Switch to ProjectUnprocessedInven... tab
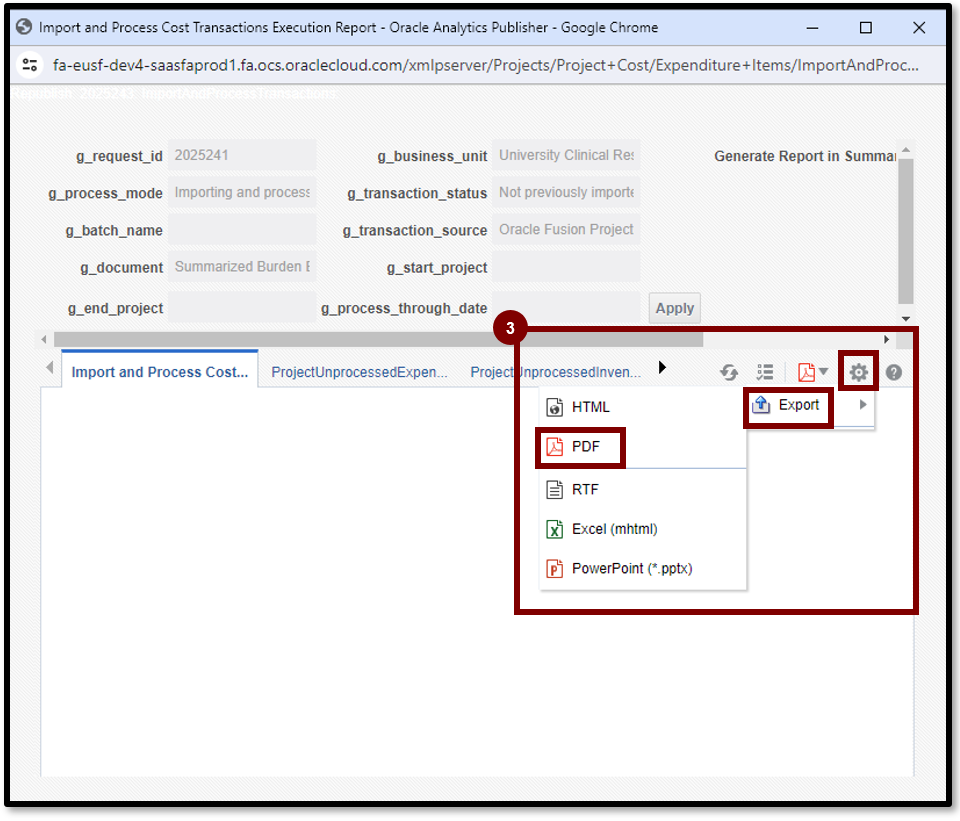960x821 pixels. pos(555,372)
